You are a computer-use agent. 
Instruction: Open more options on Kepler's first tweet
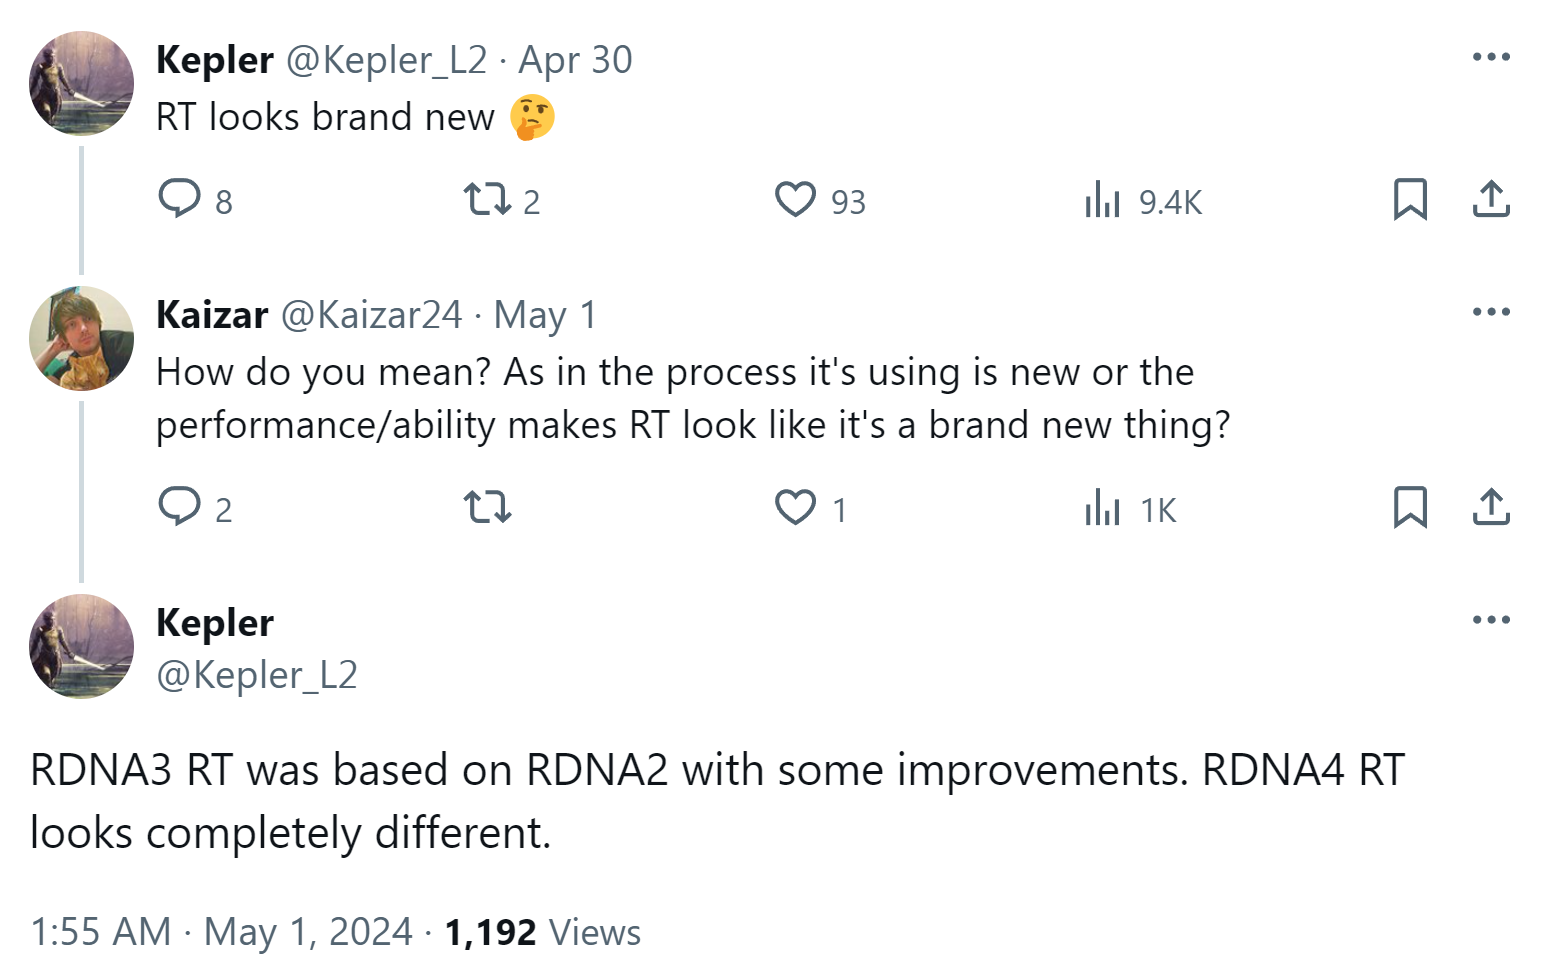[1491, 57]
